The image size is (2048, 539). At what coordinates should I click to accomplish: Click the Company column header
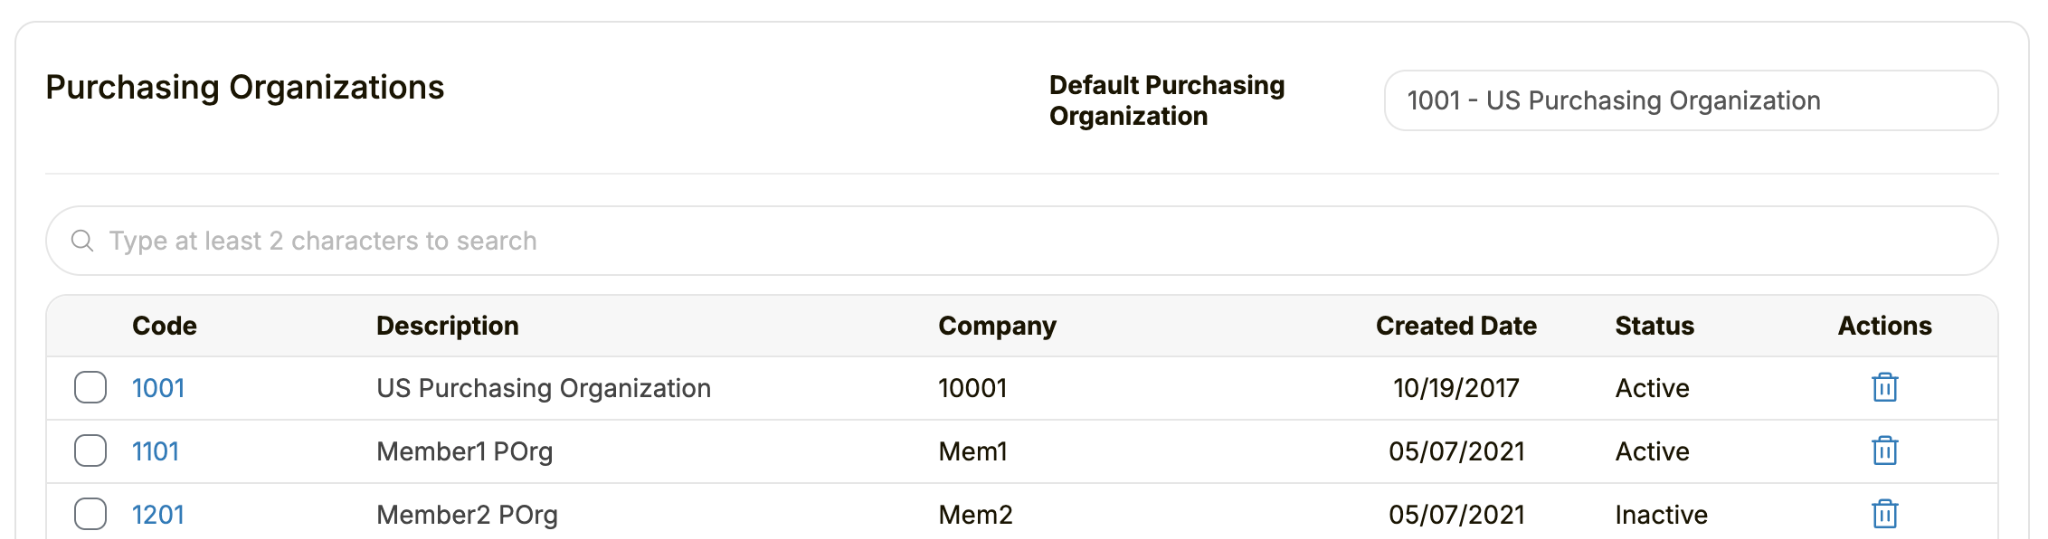pos(997,326)
